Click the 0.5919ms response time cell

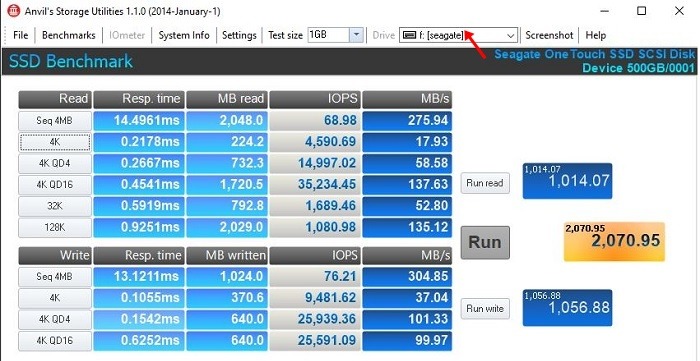139,206
